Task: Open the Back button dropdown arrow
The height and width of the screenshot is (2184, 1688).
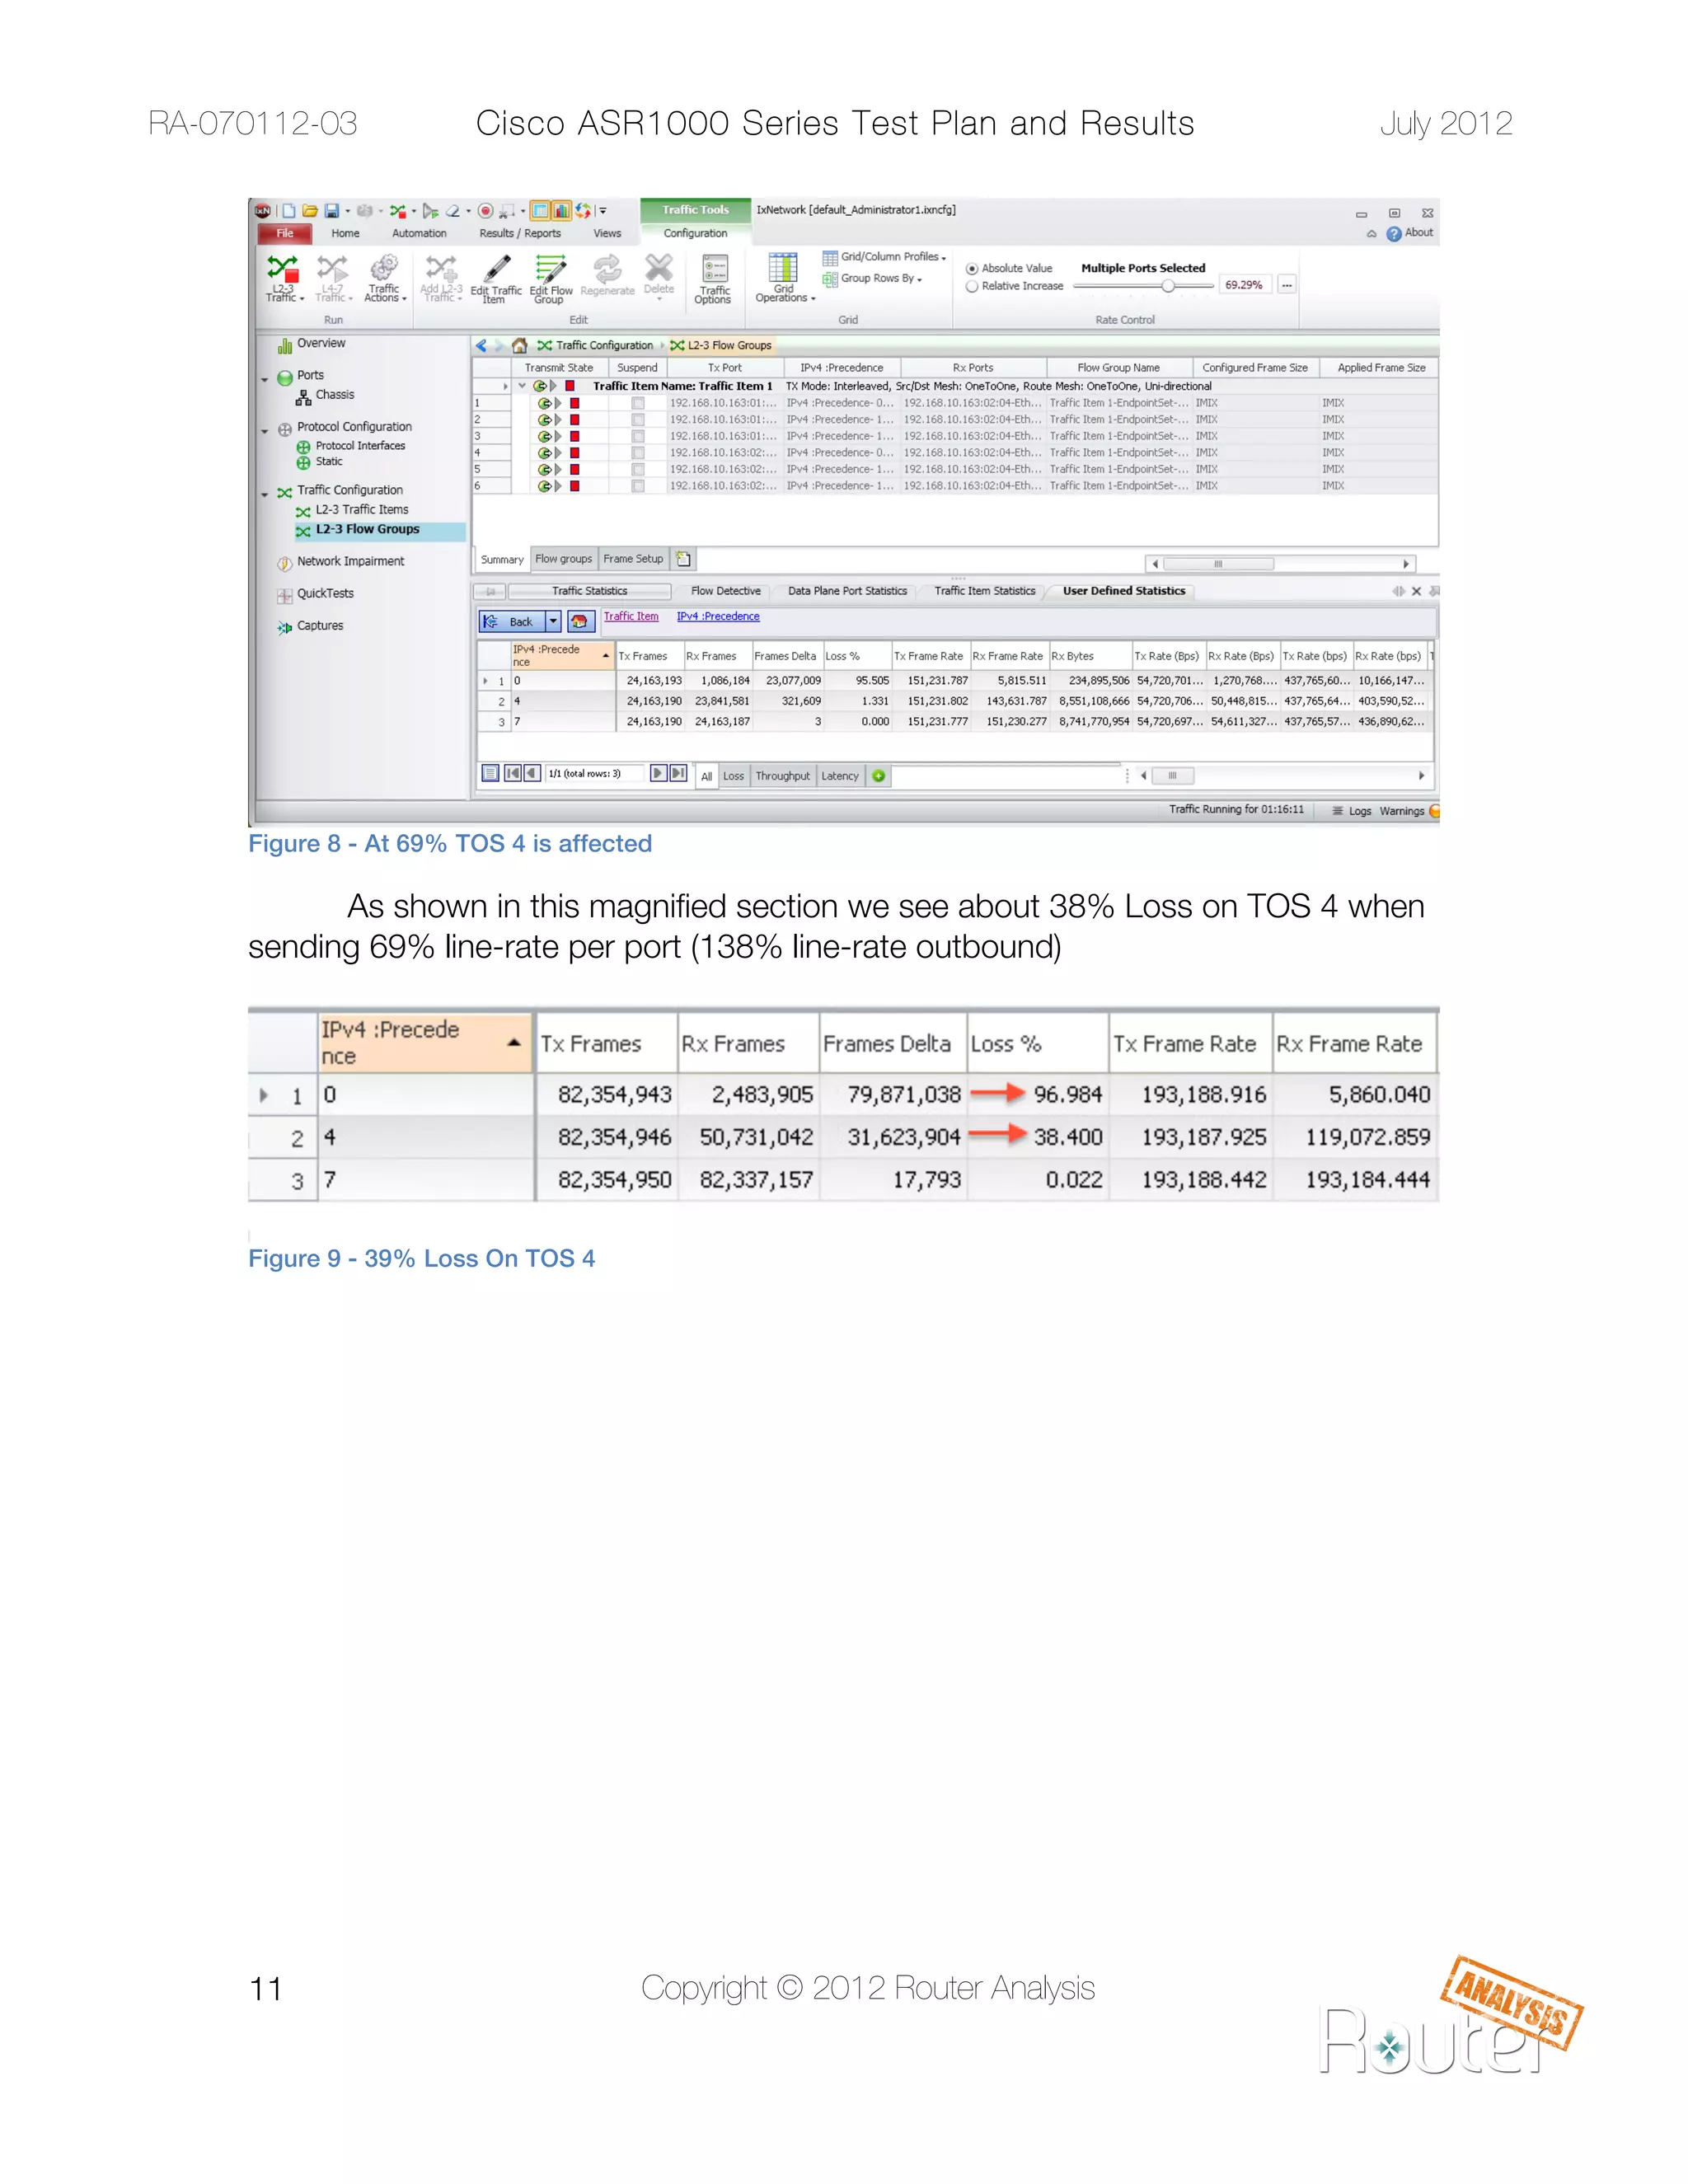Action: [553, 622]
